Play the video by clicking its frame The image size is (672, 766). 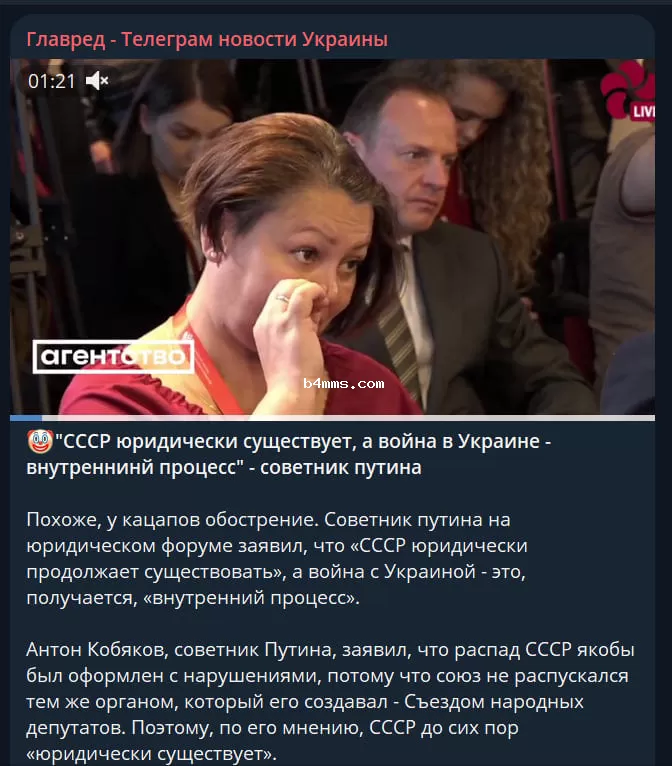pyautogui.click(x=332, y=237)
